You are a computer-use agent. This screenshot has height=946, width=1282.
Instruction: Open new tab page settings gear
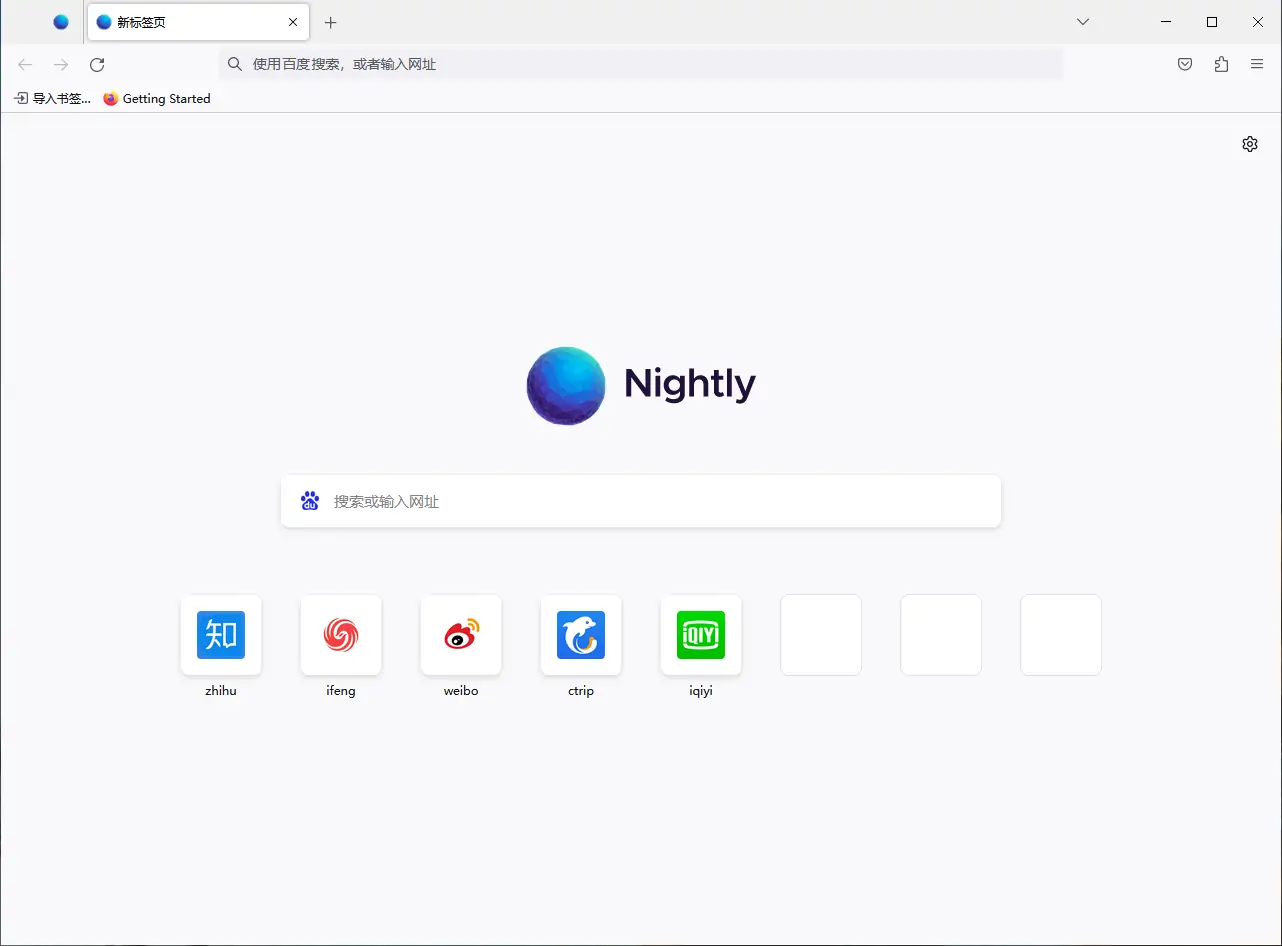pos(1249,143)
